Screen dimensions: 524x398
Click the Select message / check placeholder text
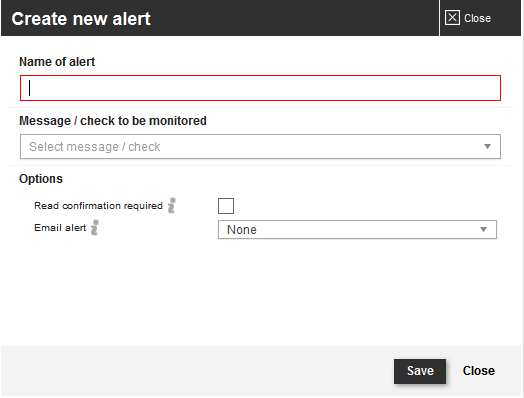[95, 147]
